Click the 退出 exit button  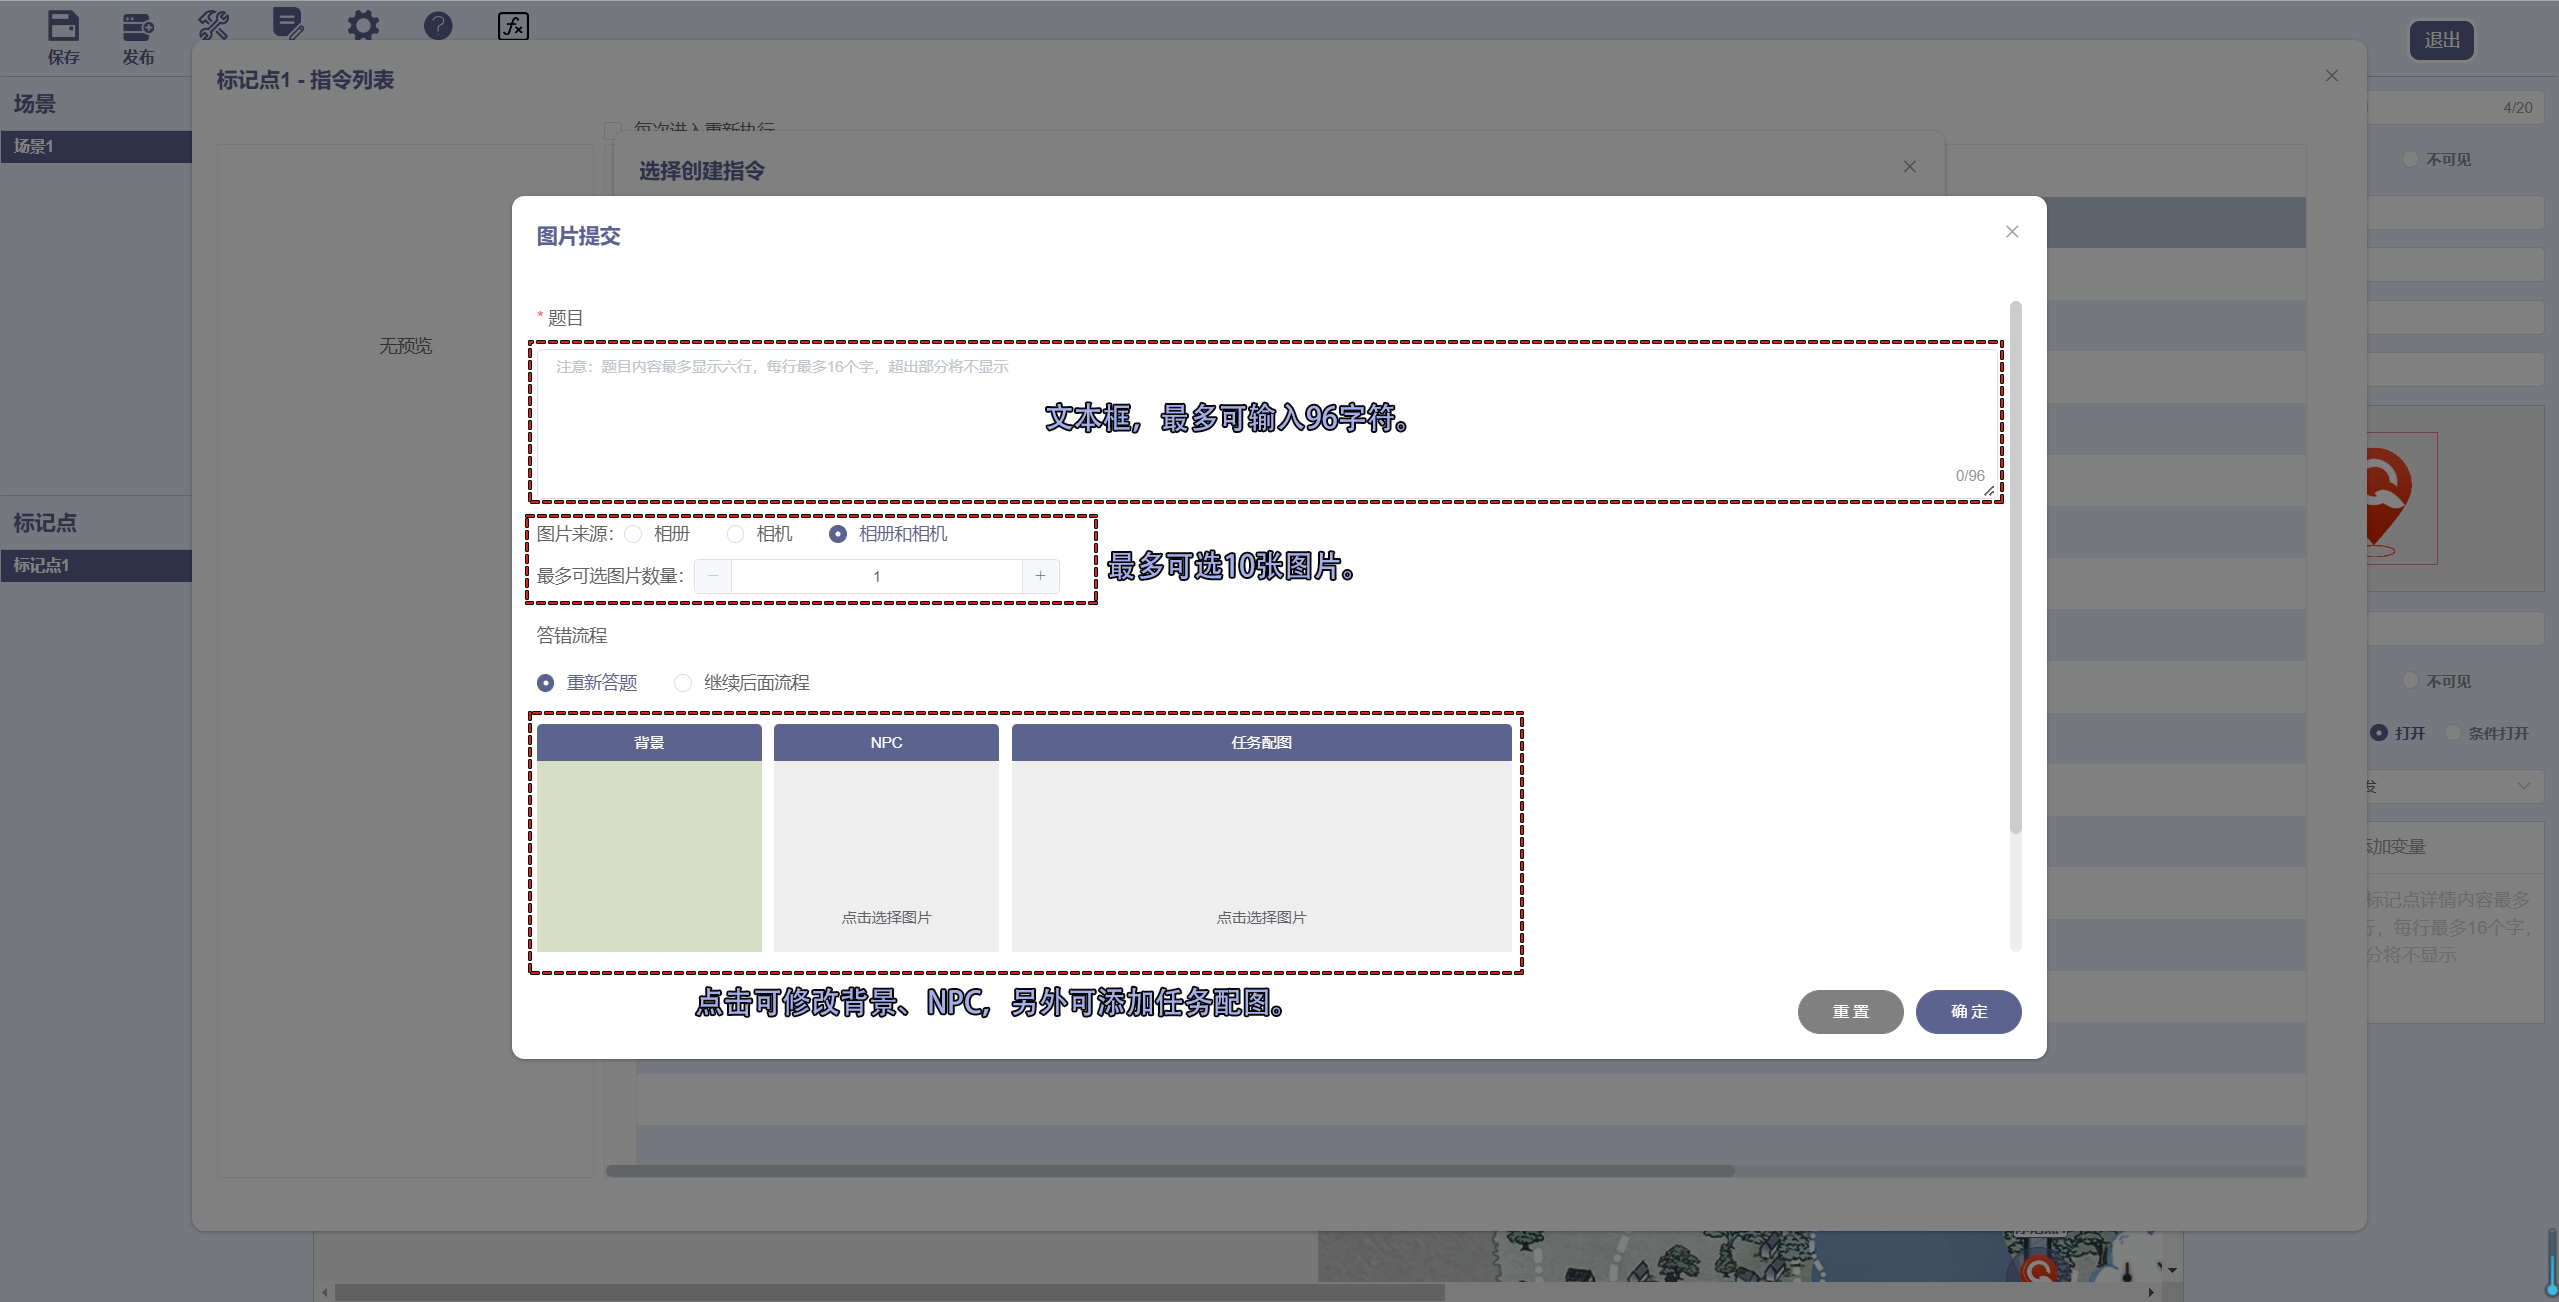[2440, 41]
